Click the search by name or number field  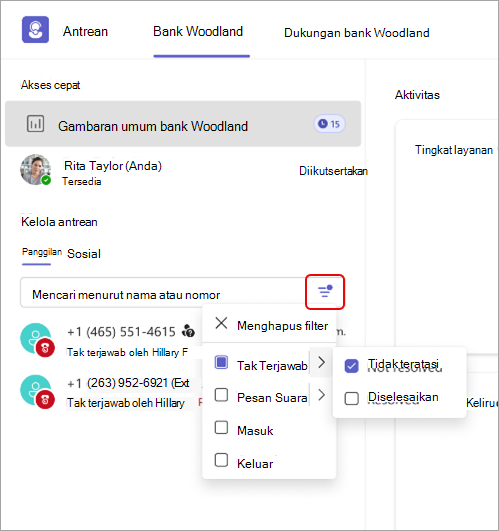[x=163, y=292]
